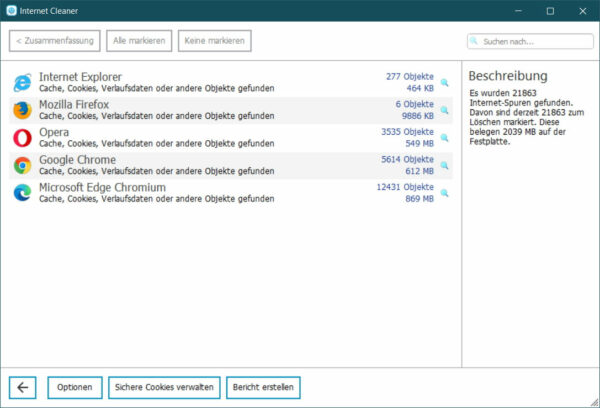This screenshot has height=408, width=600.
Task: Click the 277 Objekte link
Action: [410, 77]
